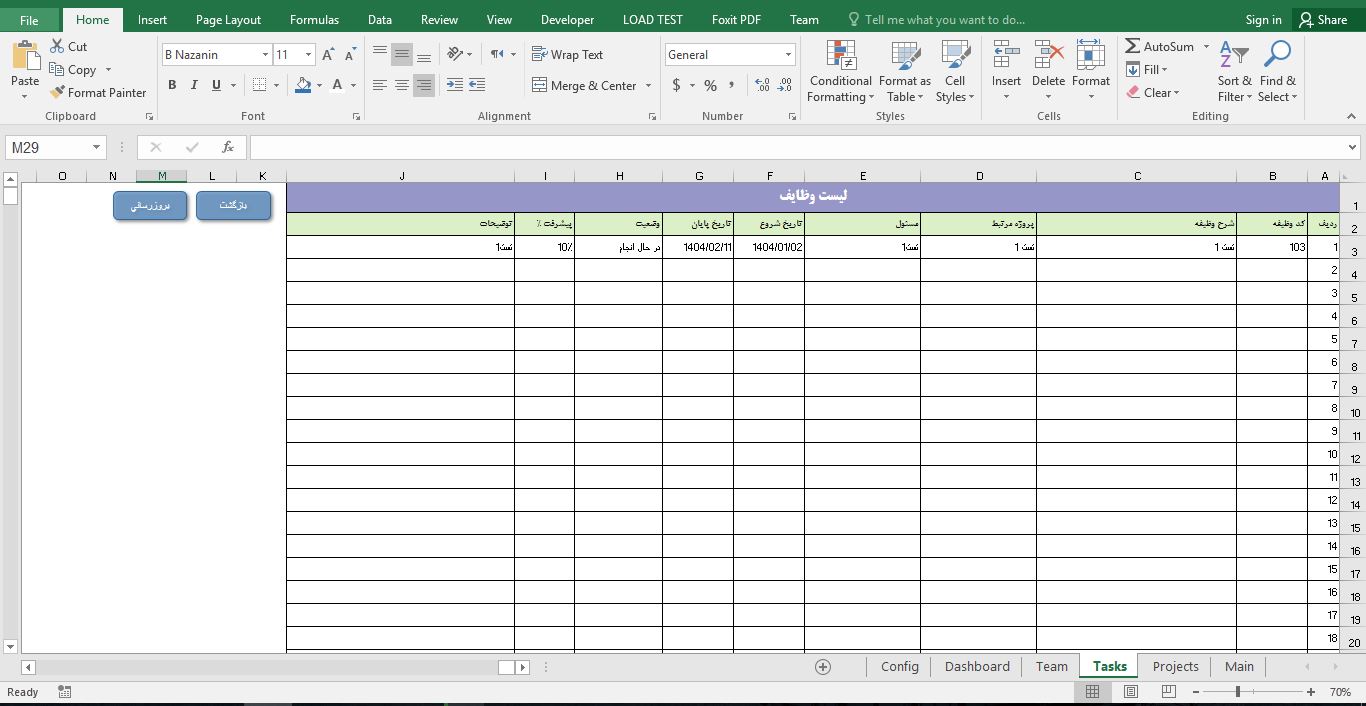Viewport: 1366px width, 706px height.
Task: Click the Delete cells icon
Action: pos(1048,55)
